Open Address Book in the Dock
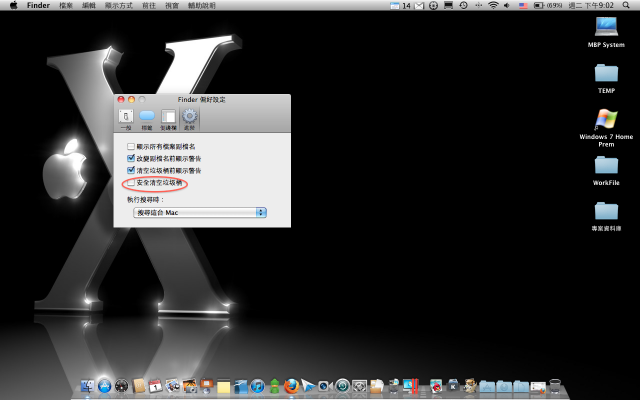The width and height of the screenshot is (640, 400). pos(139,386)
